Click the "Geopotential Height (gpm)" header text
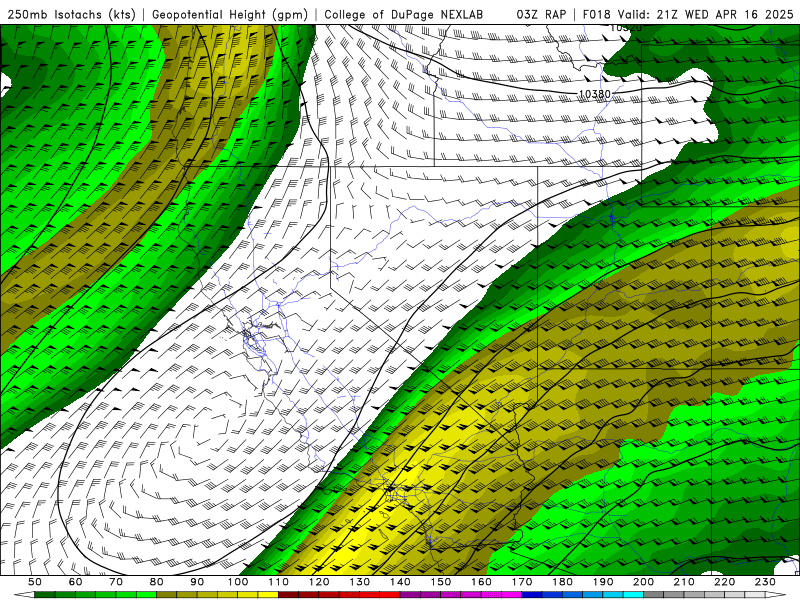The height and width of the screenshot is (600, 800). tap(230, 15)
